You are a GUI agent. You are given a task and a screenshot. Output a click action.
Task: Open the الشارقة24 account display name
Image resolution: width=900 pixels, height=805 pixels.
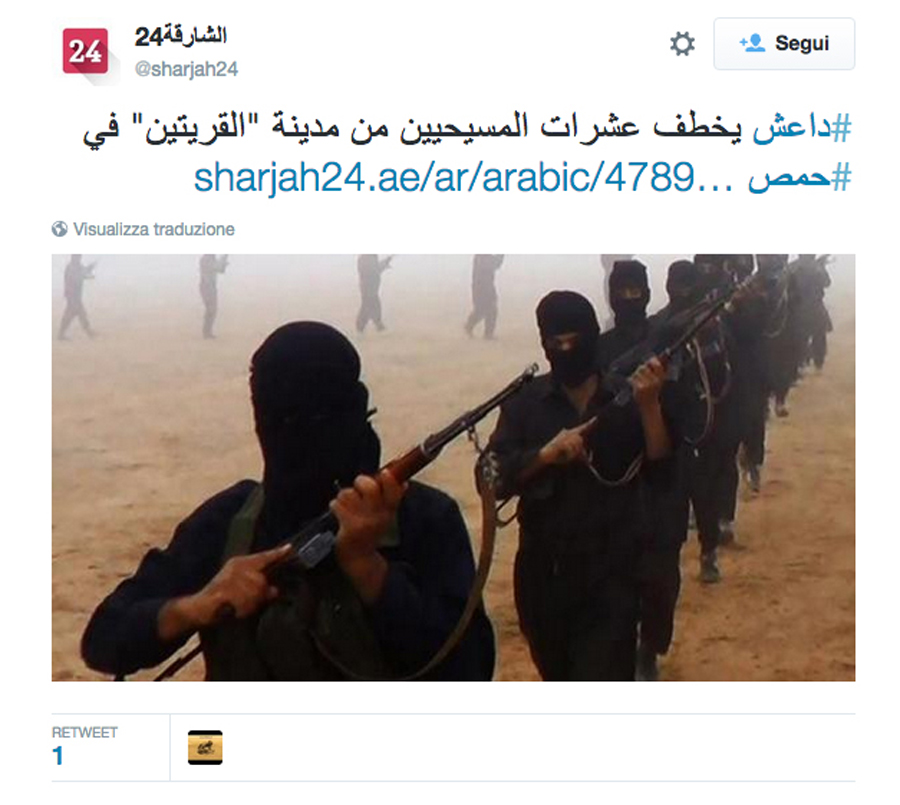[180, 37]
